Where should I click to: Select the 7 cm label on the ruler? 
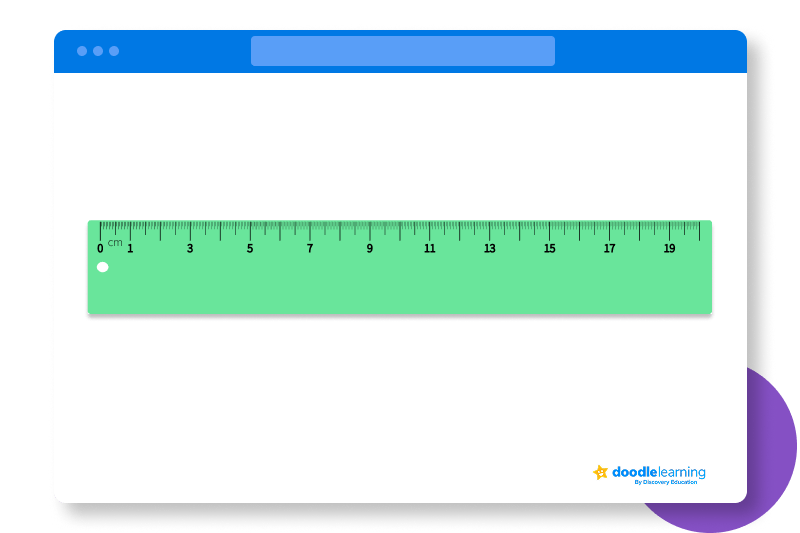point(310,248)
